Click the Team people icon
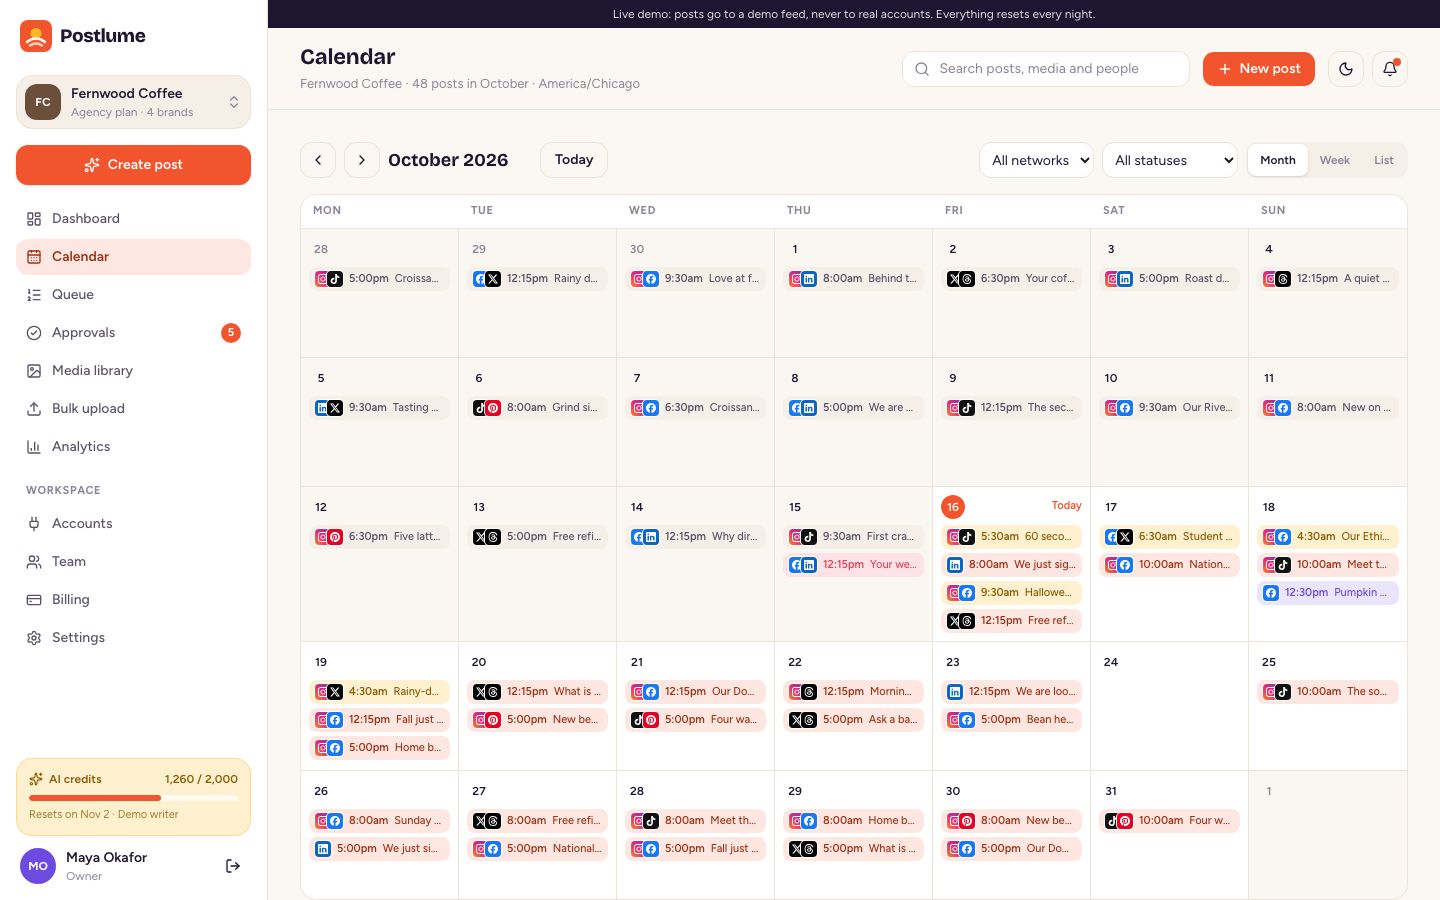Viewport: 1440px width, 900px height. tap(34, 562)
